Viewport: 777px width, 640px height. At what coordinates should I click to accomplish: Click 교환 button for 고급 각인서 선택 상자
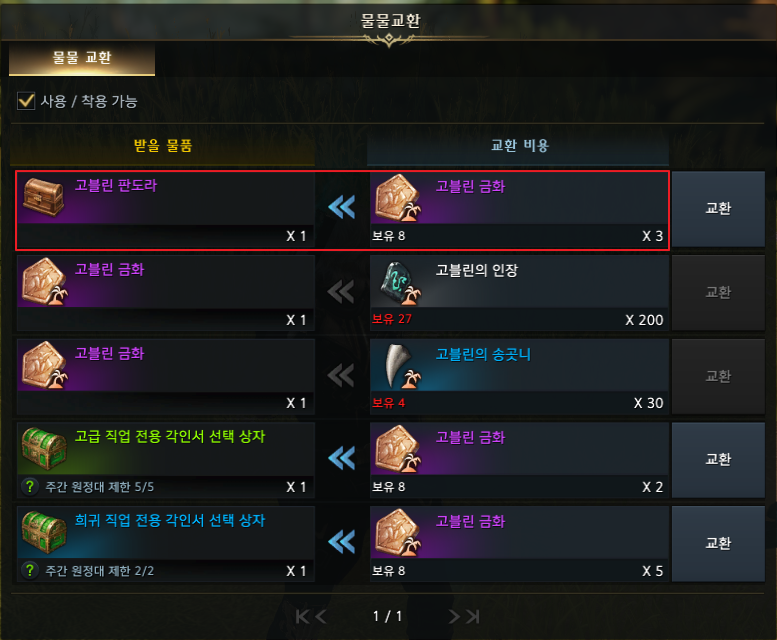coord(718,460)
